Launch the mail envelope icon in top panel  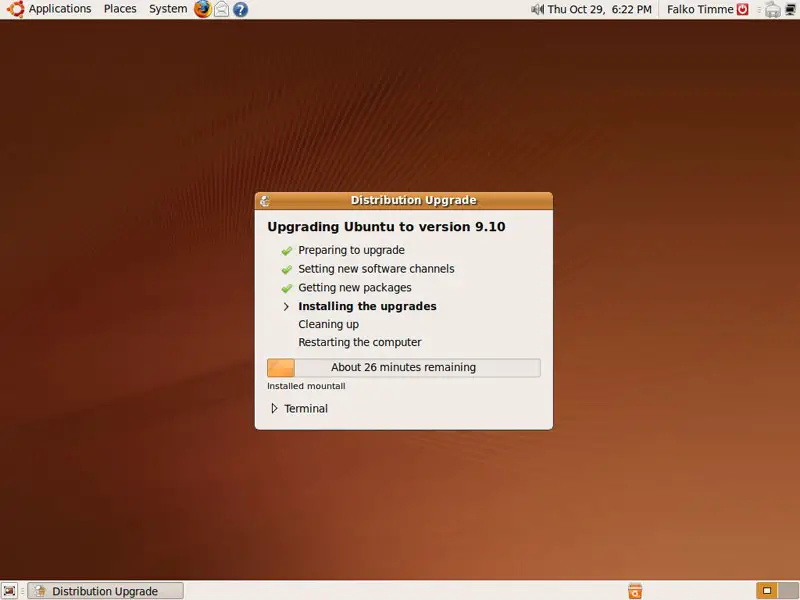(221, 9)
